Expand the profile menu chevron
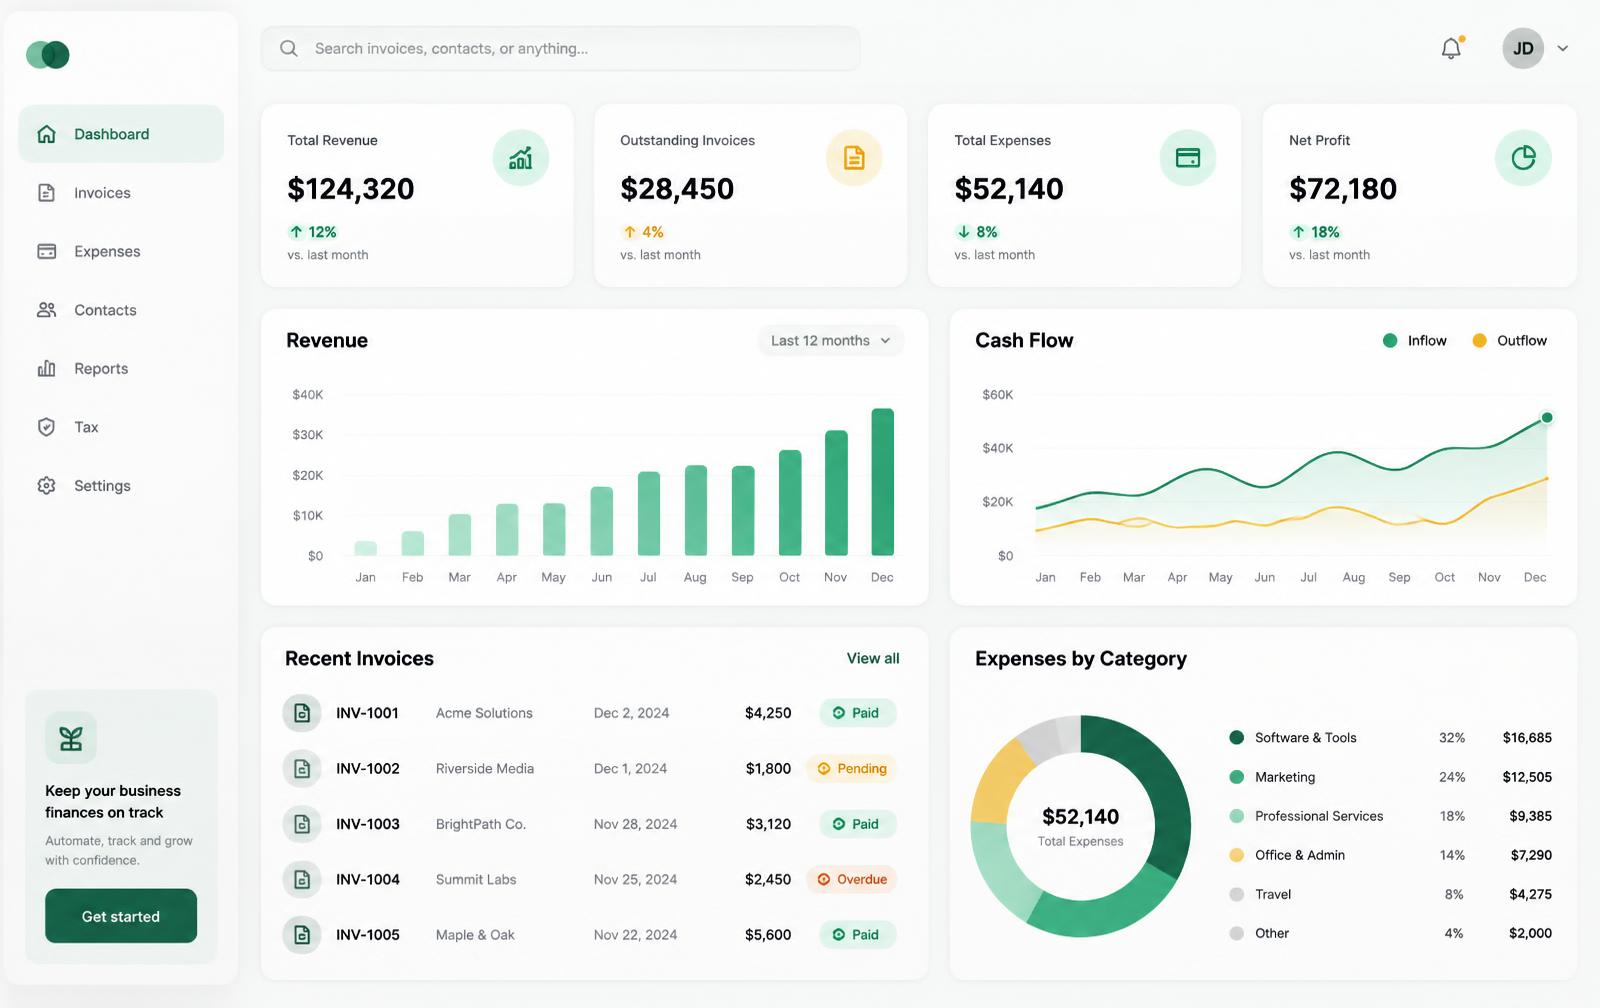The image size is (1600, 1008). (x=1563, y=48)
